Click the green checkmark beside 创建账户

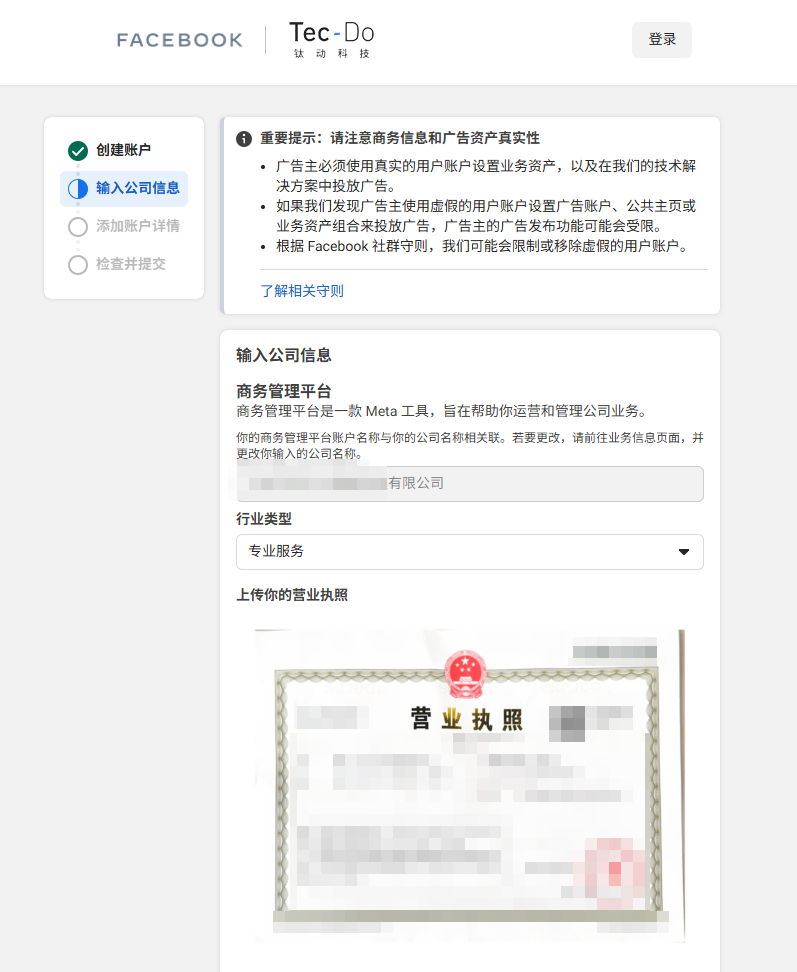78,151
